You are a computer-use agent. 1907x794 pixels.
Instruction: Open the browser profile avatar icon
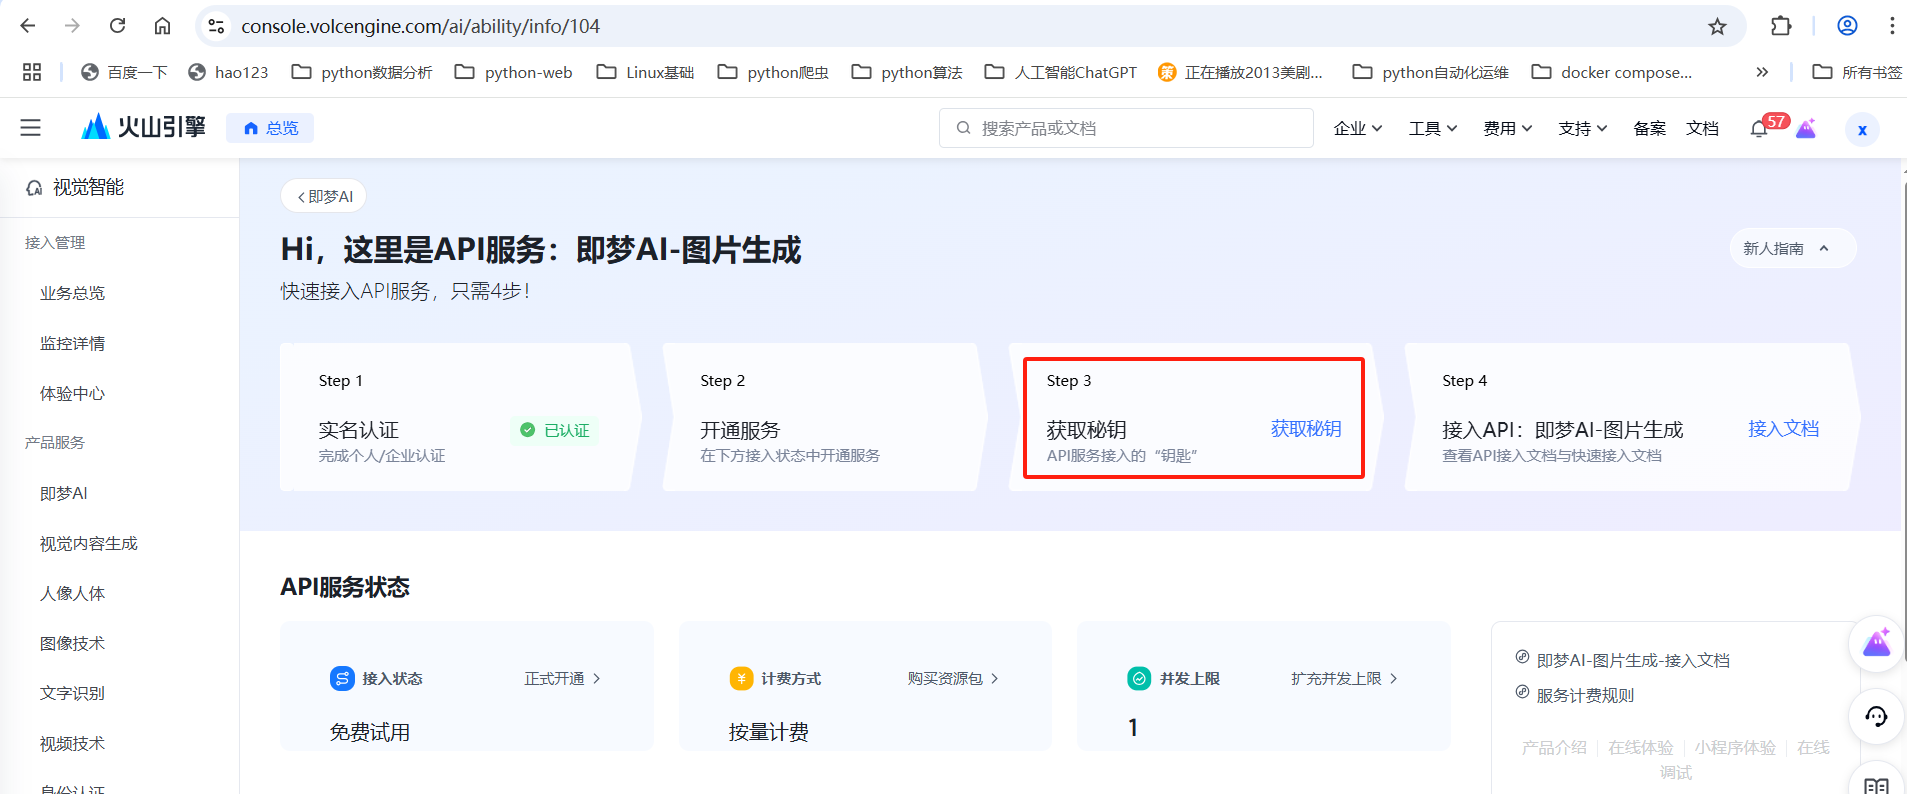point(1847,26)
